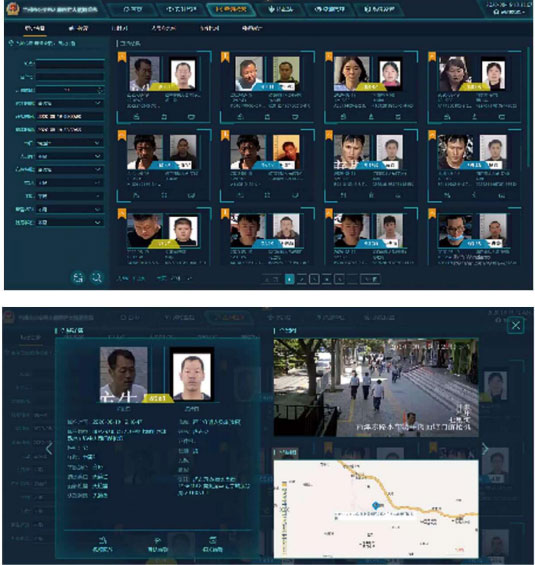Click the up/down stepper on the third filter field
Image resolution: width=535 pixels, height=565 pixels.
pyautogui.click(x=100, y=90)
